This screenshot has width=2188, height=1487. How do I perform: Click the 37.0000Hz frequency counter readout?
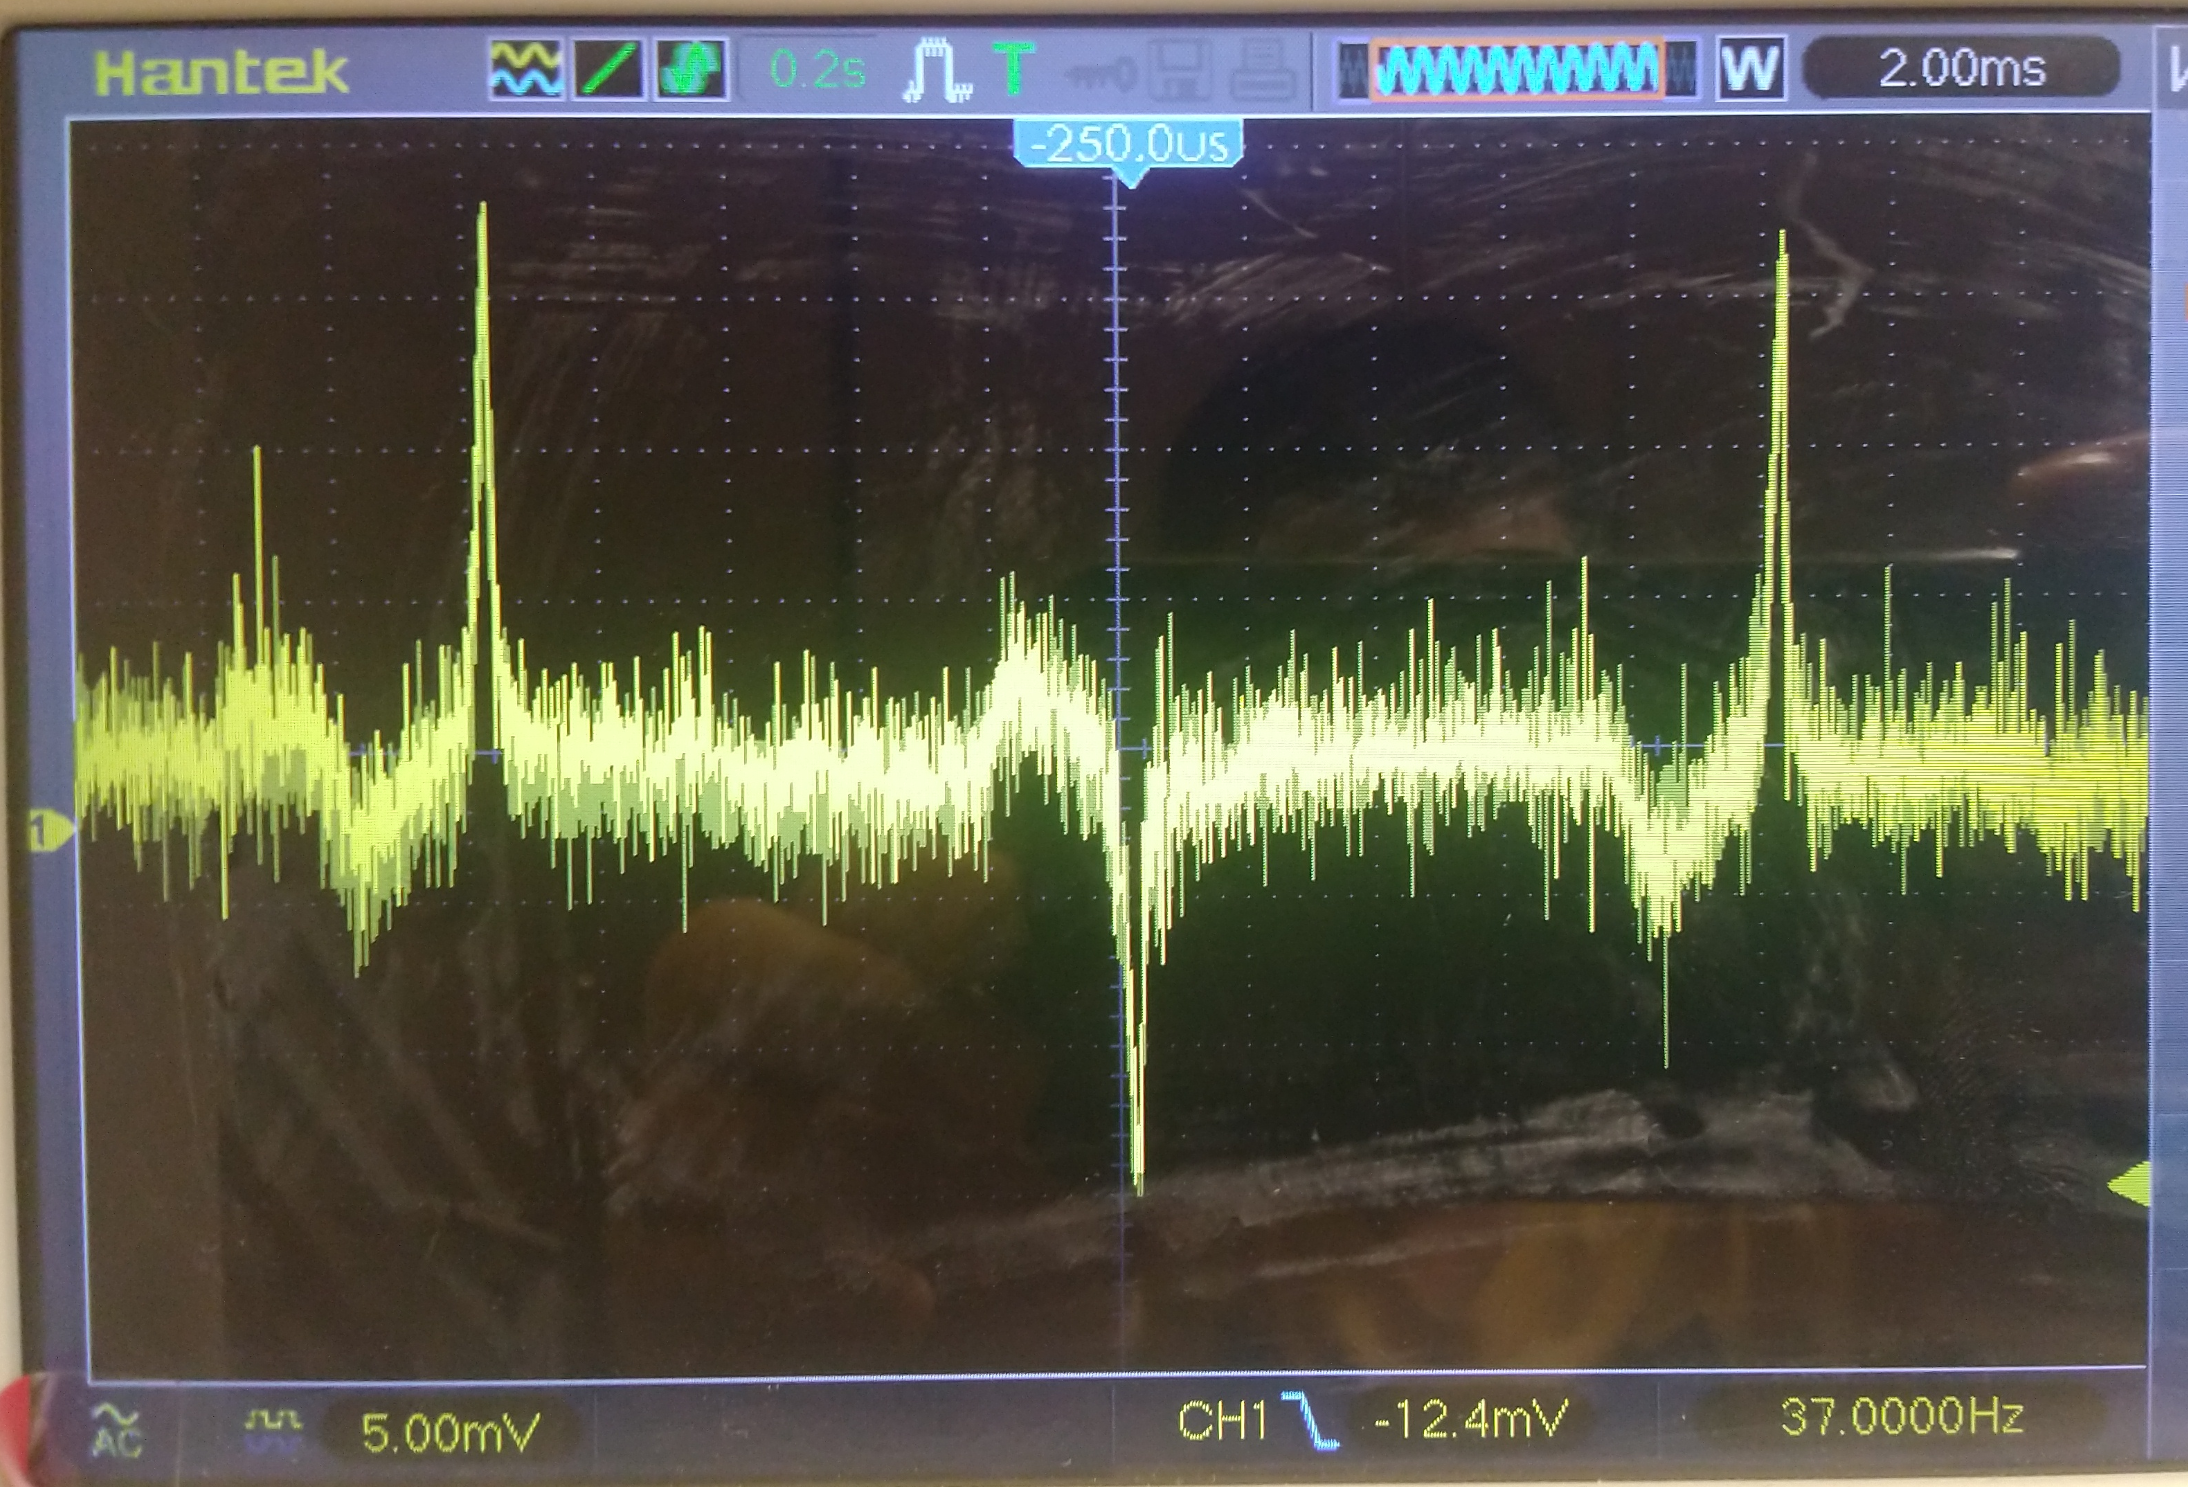coord(1902,1416)
